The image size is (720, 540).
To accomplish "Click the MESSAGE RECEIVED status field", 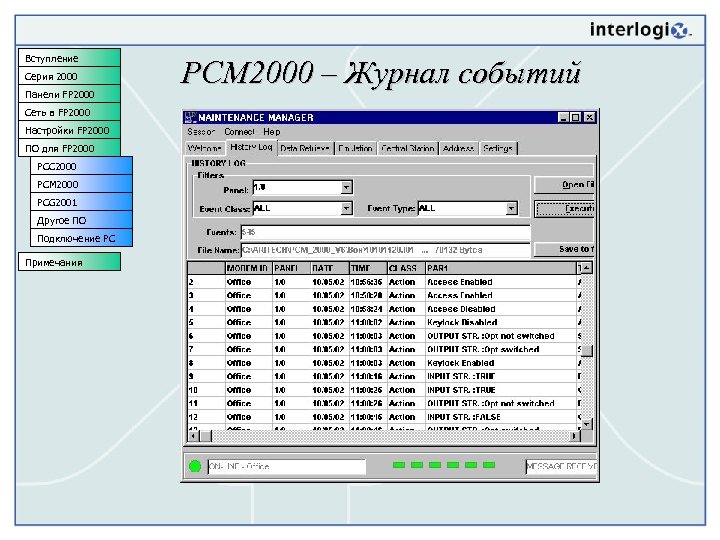I will pyautogui.click(x=561, y=467).
